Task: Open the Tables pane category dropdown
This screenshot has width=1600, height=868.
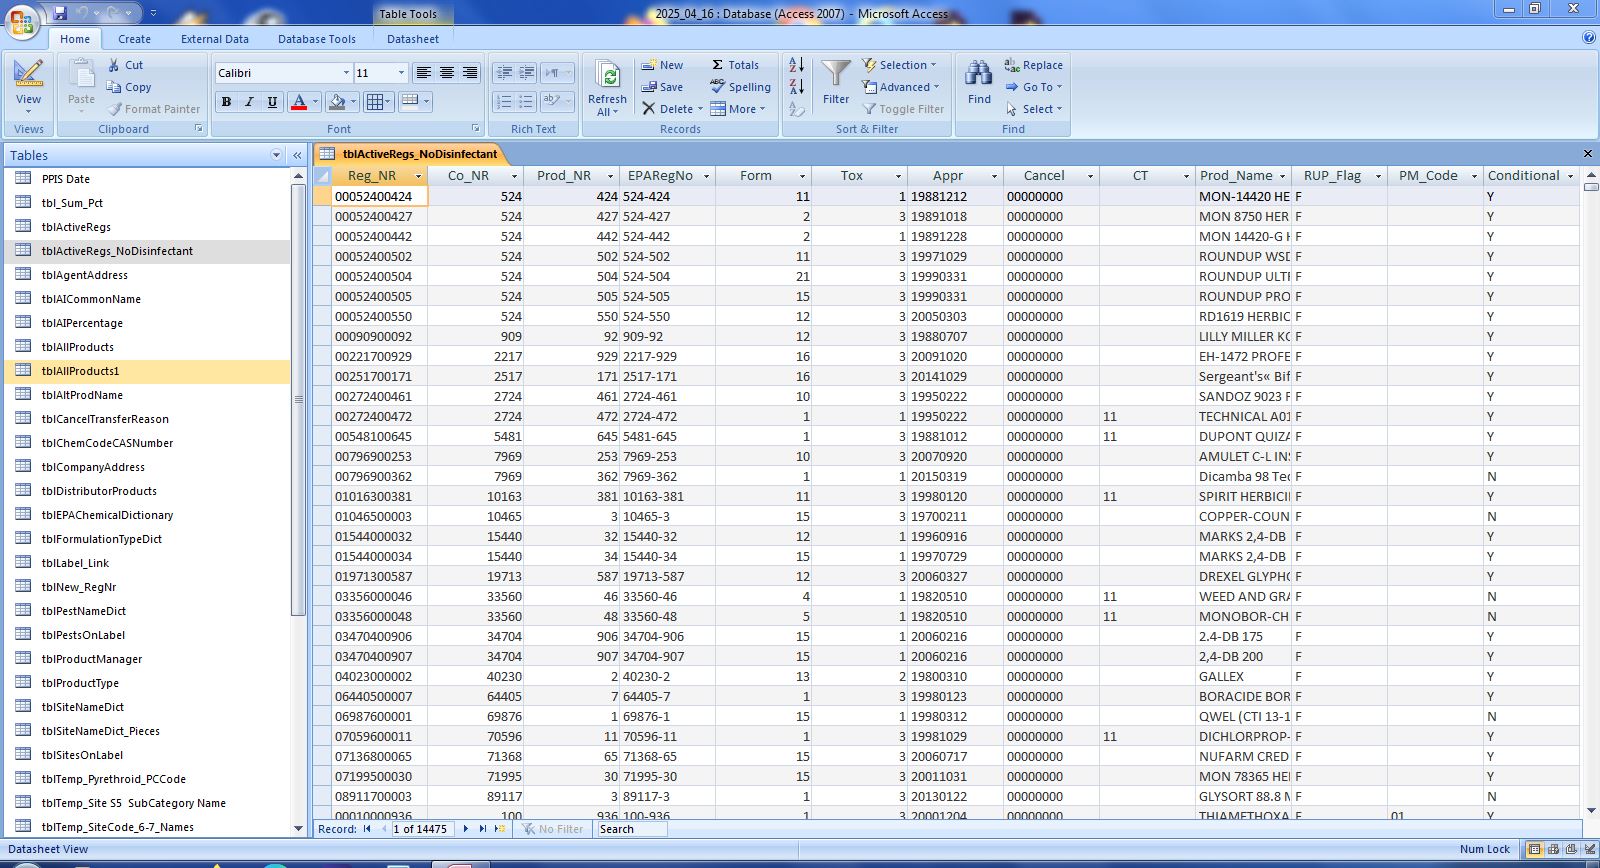Action: [276, 155]
